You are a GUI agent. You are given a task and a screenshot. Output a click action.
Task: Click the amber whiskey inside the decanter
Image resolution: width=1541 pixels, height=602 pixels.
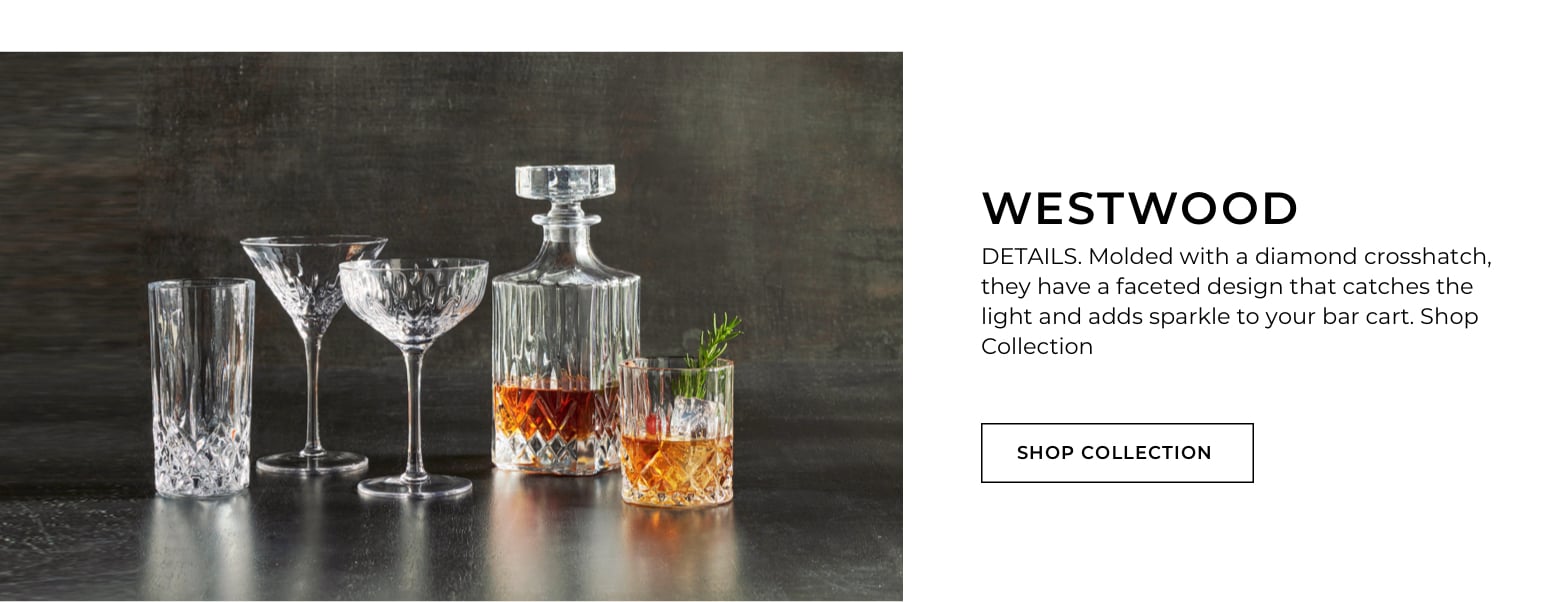[556, 412]
